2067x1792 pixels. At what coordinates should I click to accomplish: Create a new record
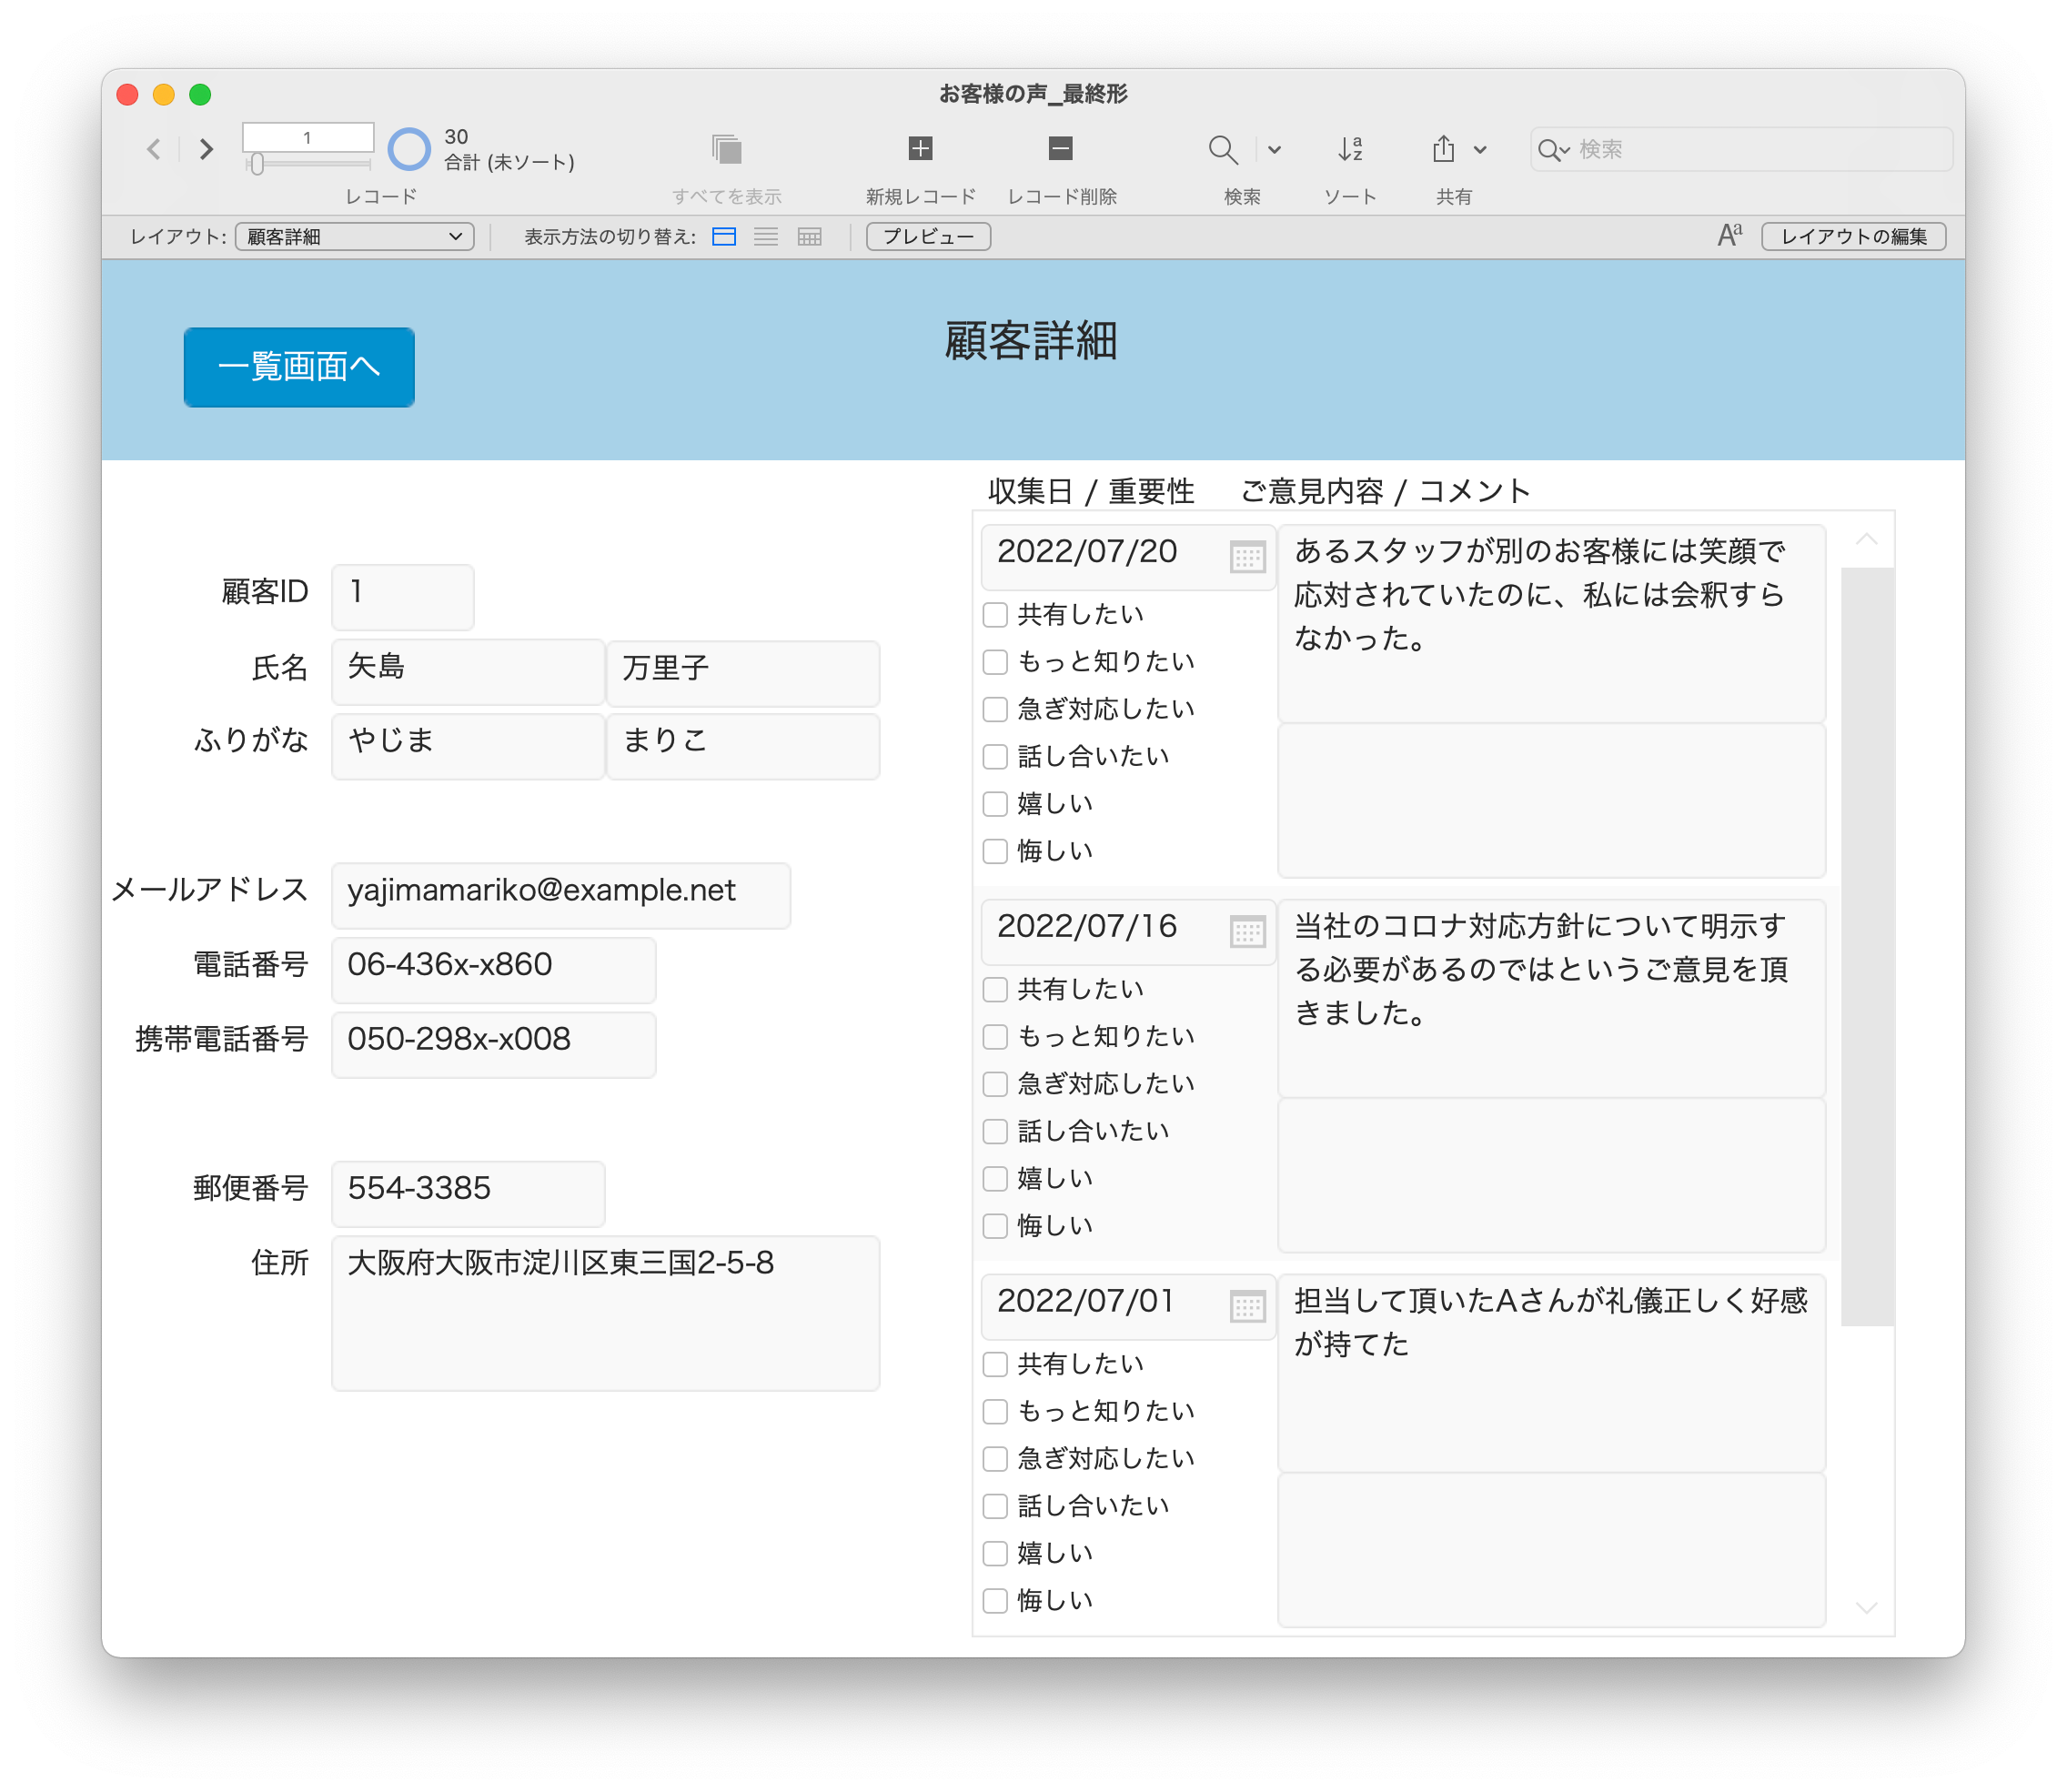coord(921,150)
